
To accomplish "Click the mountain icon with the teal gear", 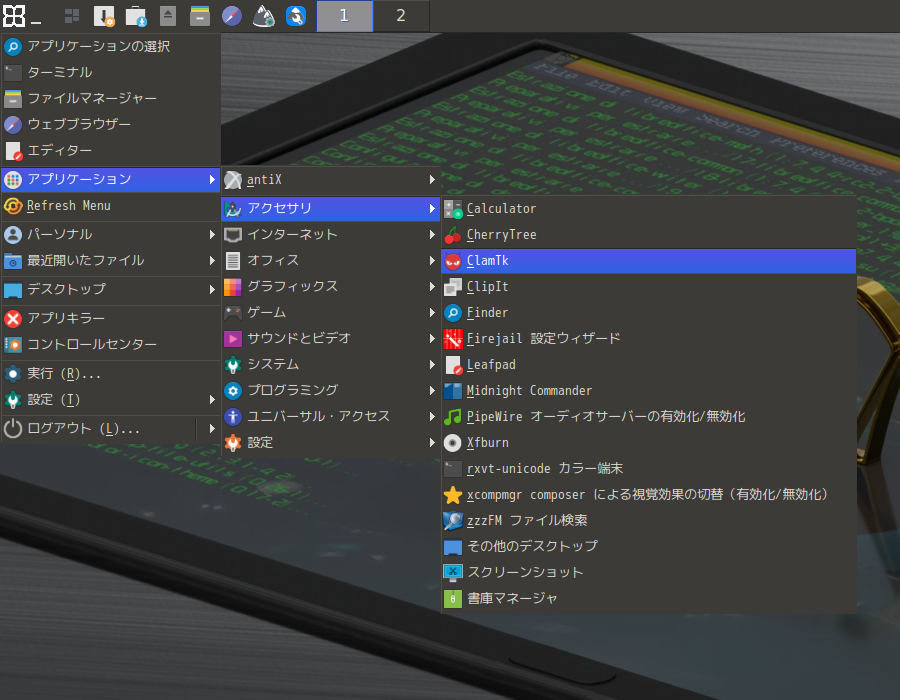I will (x=264, y=16).
